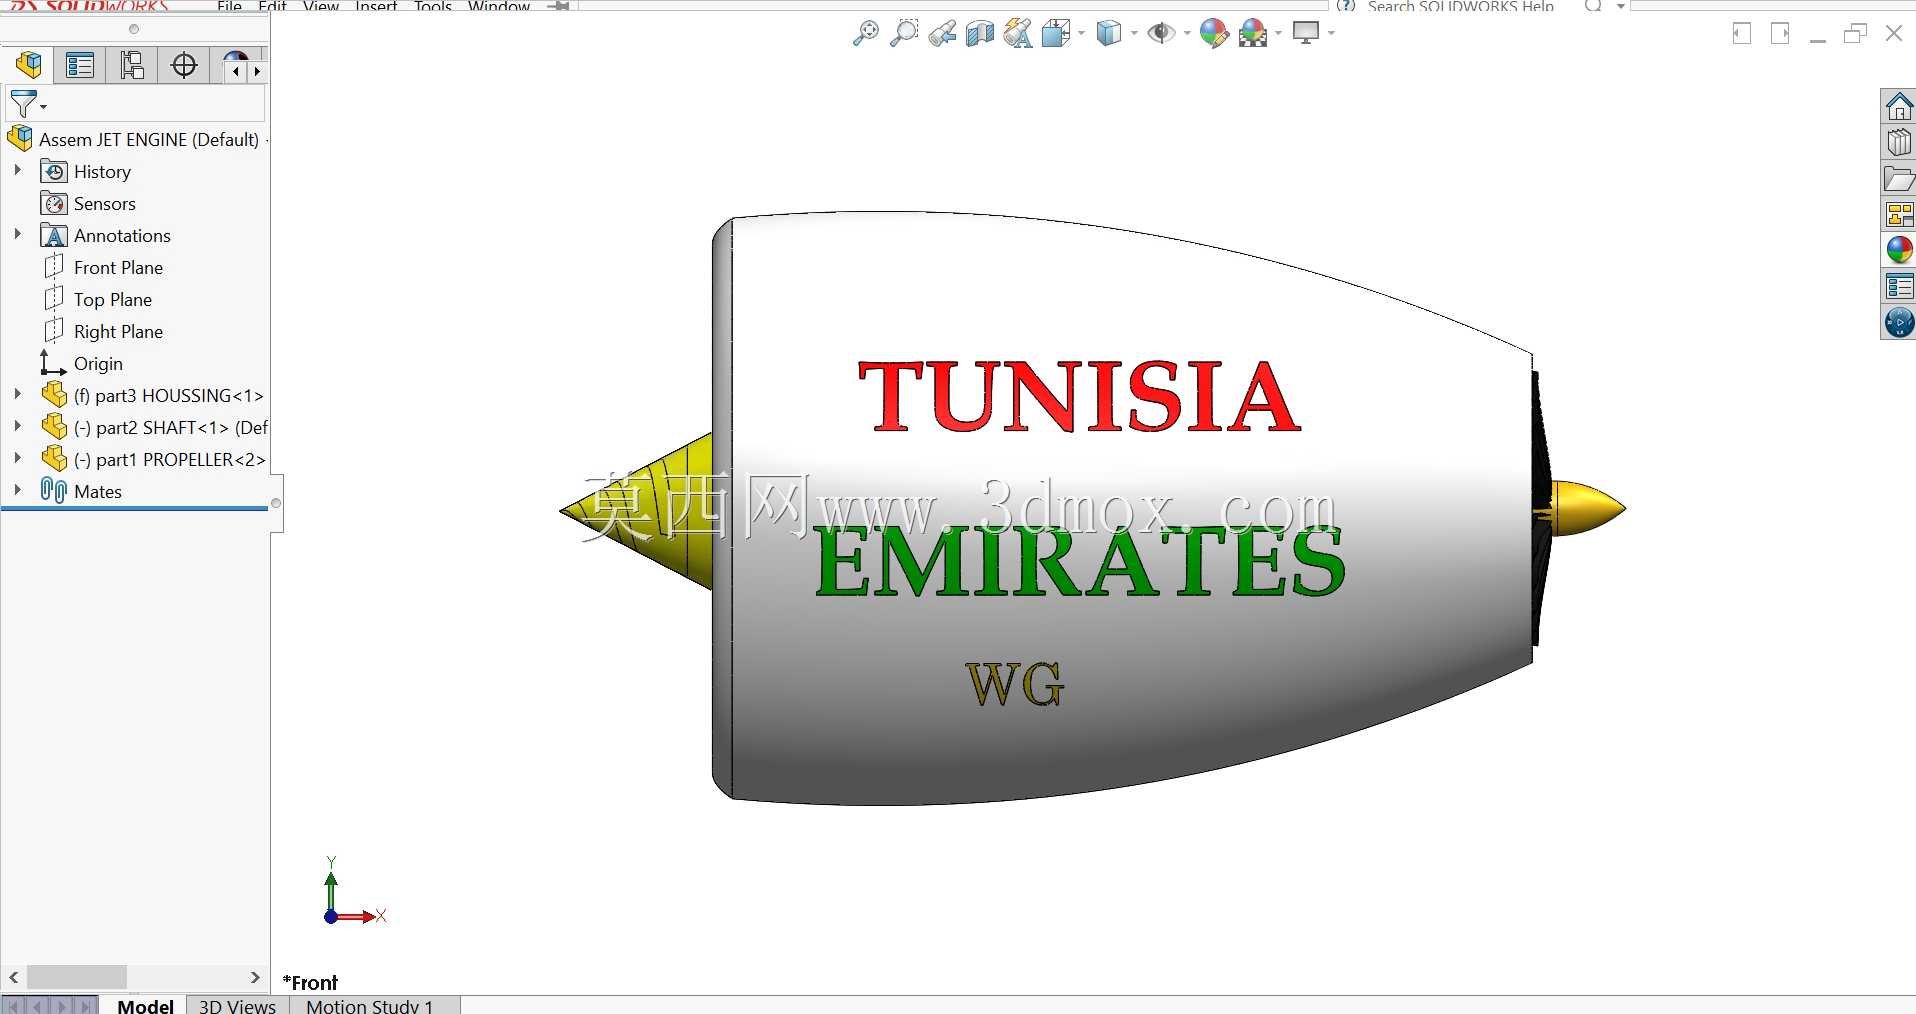Click the Hide/Show Items eye icon

[1161, 33]
